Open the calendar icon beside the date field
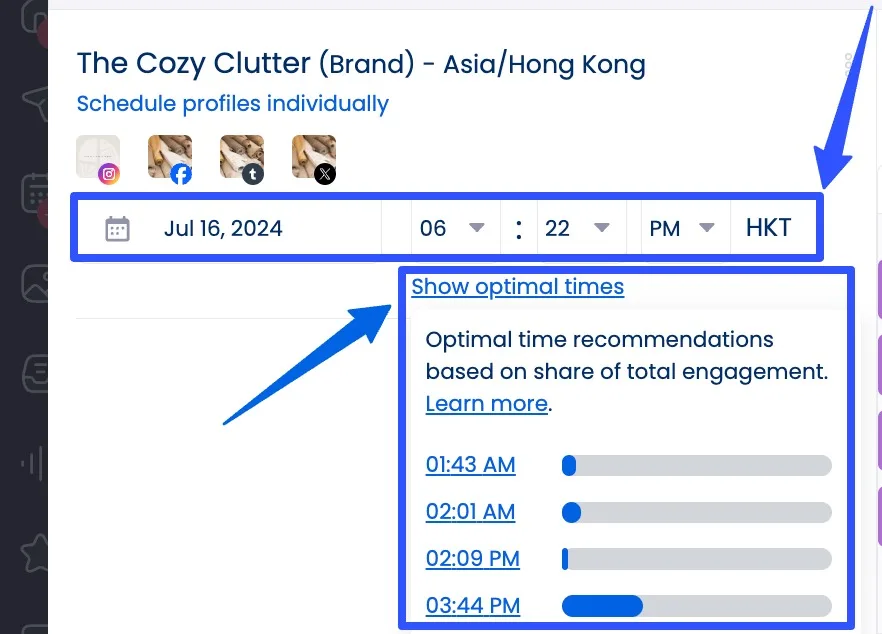 point(117,228)
